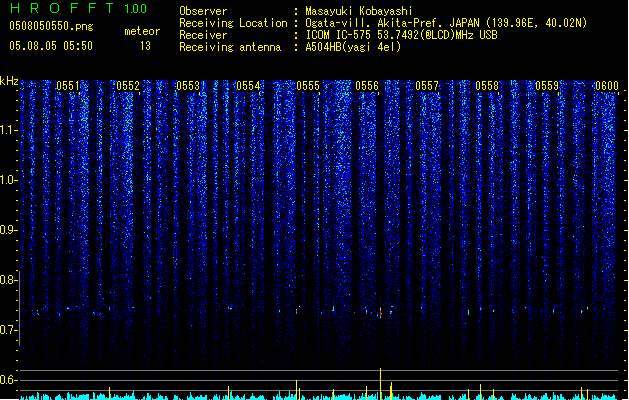Click the kHz axis unit label
The height and width of the screenshot is (400, 629).
tap(9, 81)
